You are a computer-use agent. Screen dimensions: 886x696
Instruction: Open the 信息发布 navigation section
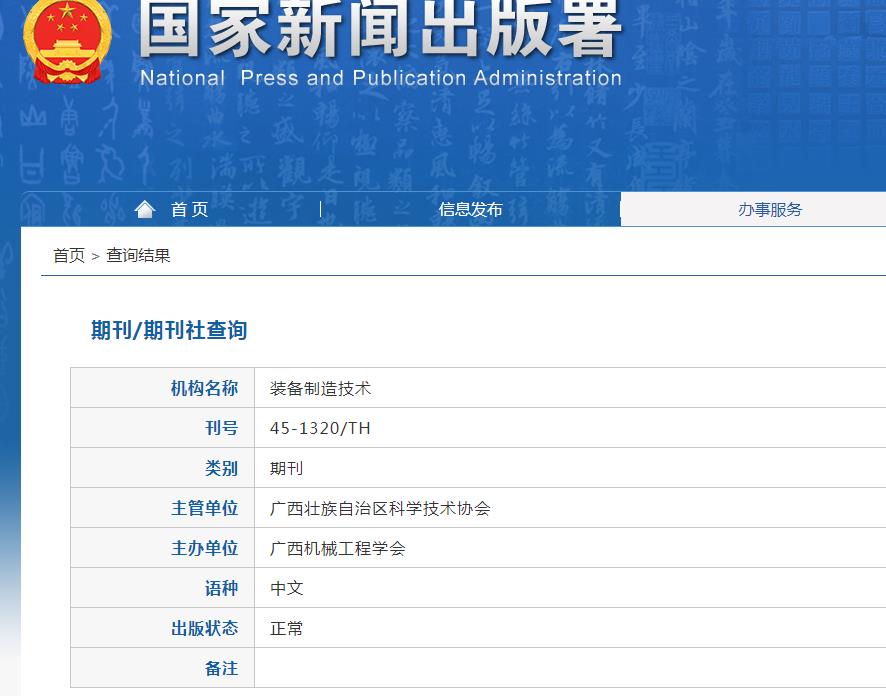[469, 209]
